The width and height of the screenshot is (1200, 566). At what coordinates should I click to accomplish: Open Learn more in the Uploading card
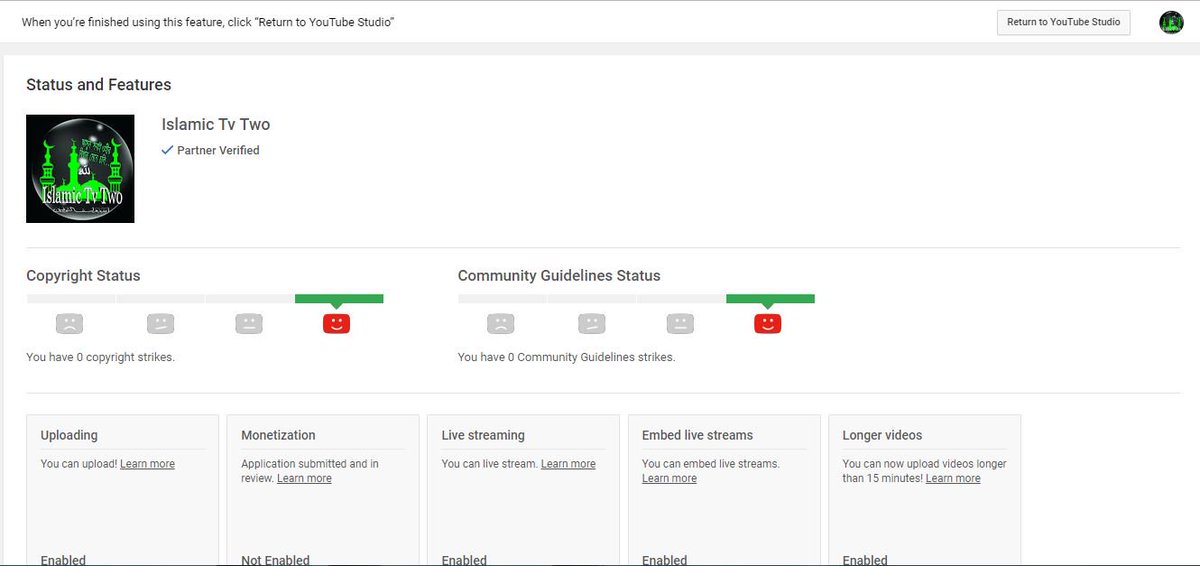coord(147,464)
